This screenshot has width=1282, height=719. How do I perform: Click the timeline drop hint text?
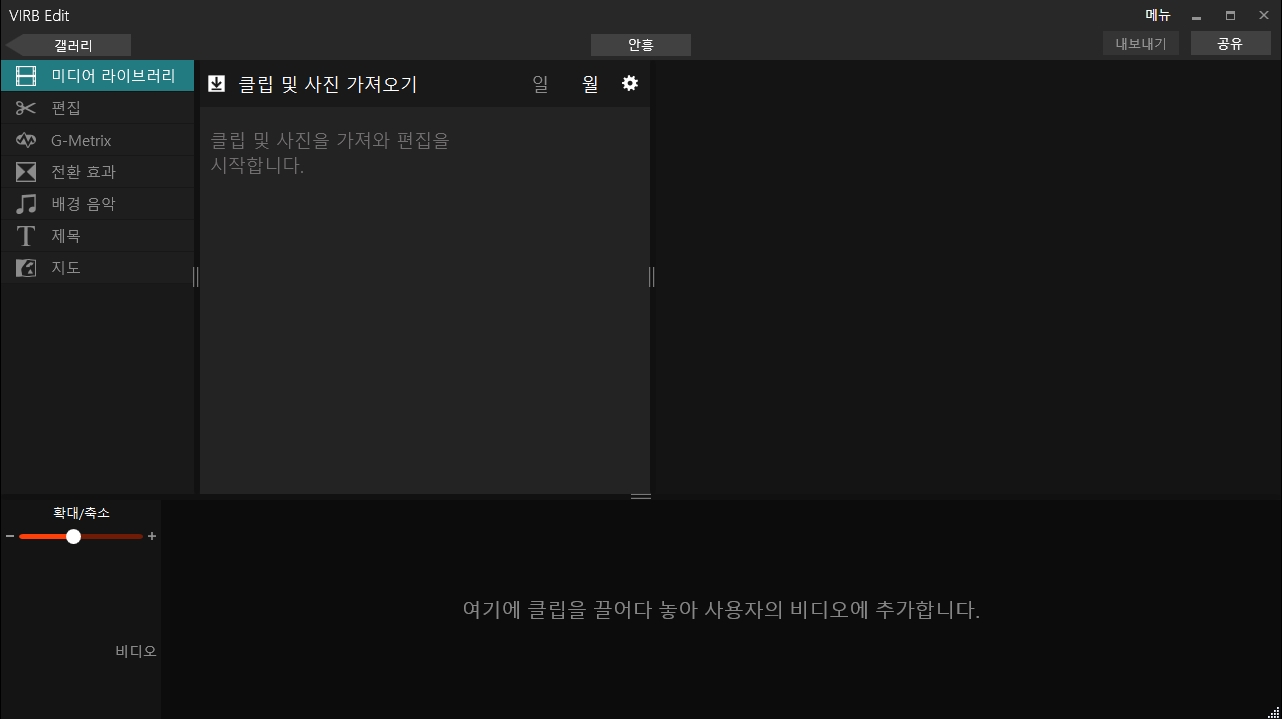[721, 609]
